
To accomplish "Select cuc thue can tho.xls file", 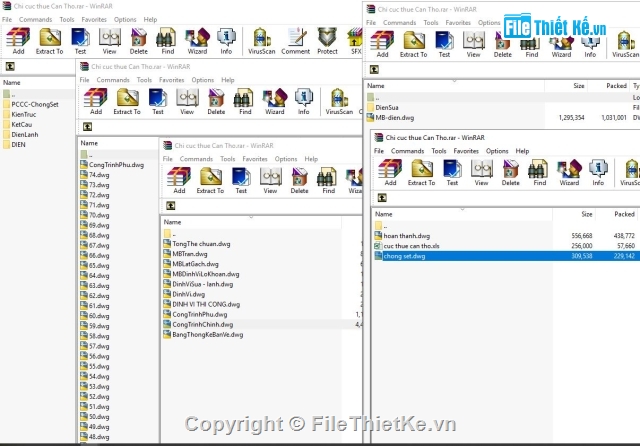I will point(407,246).
